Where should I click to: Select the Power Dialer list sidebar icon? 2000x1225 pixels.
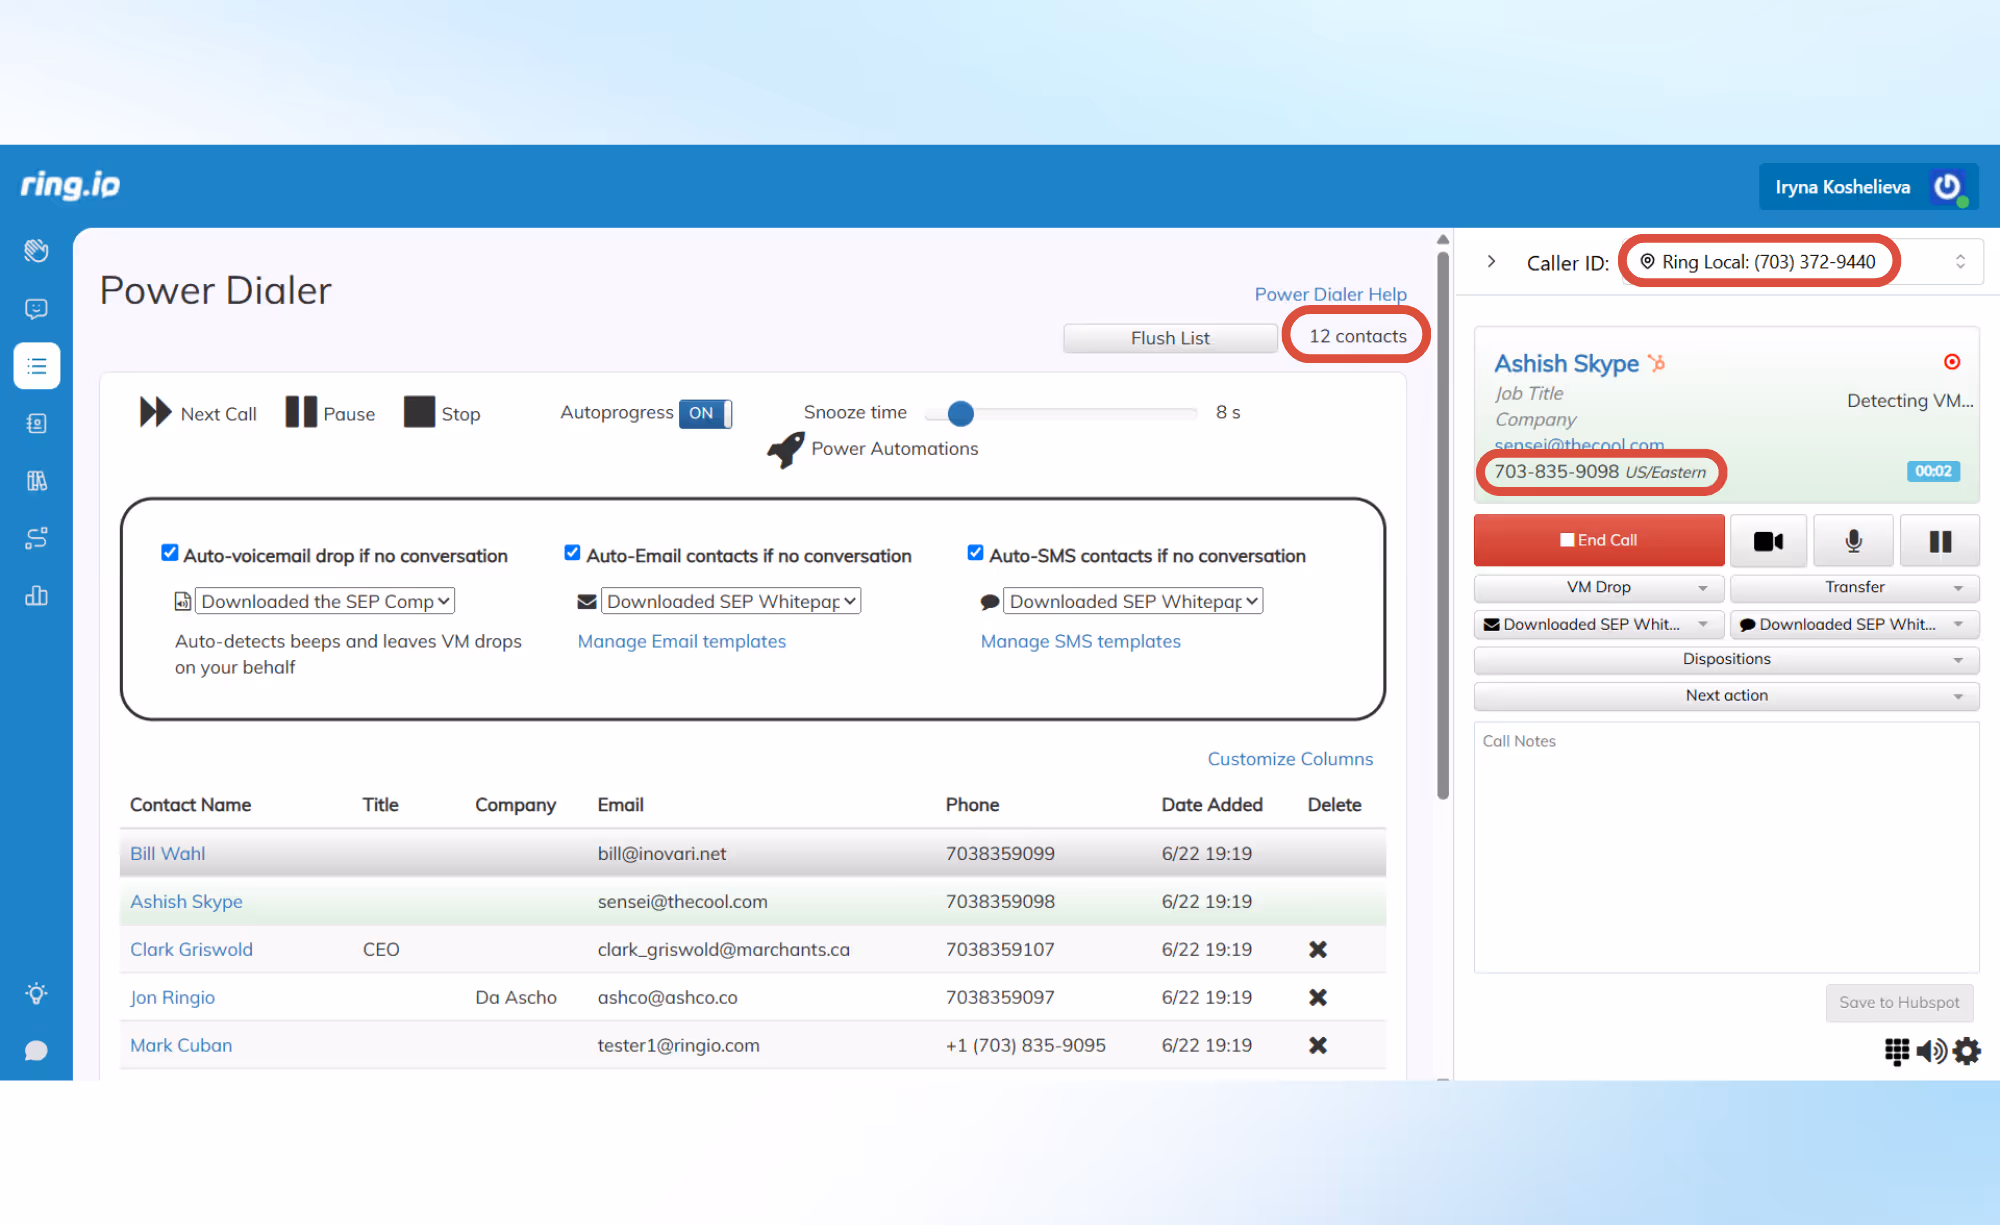(x=36, y=366)
